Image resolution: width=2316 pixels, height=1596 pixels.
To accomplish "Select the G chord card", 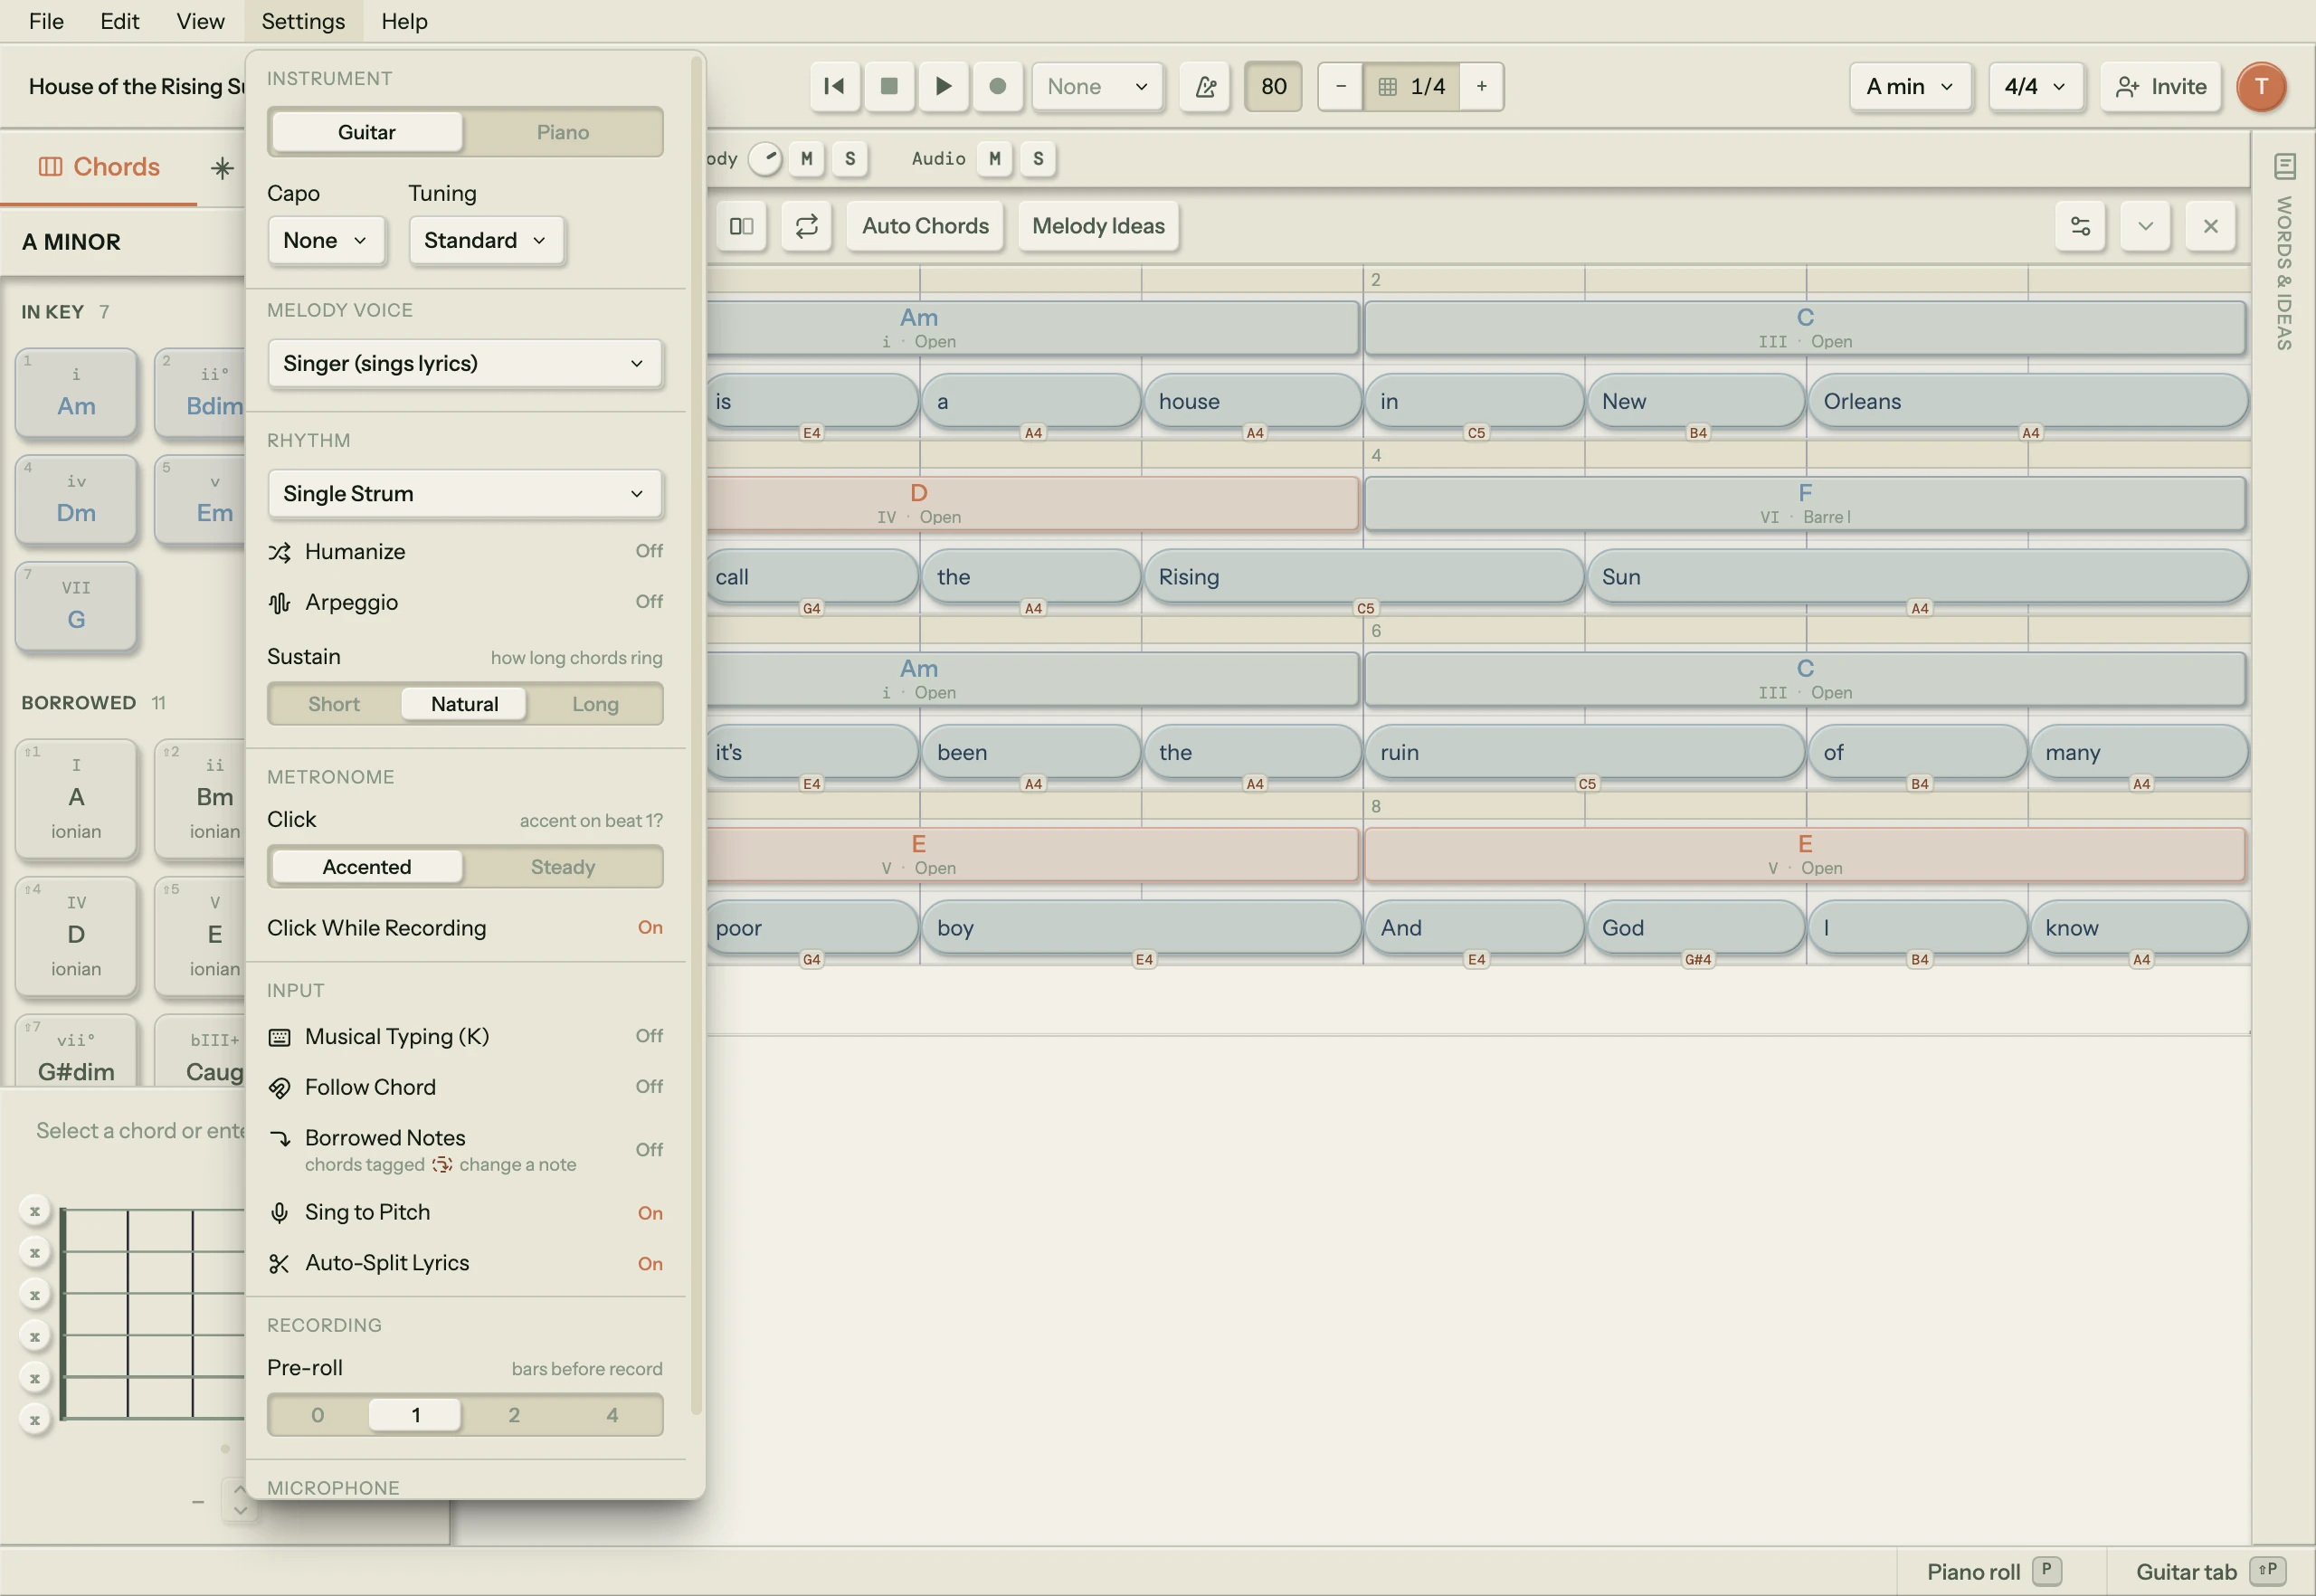I will click(76, 607).
